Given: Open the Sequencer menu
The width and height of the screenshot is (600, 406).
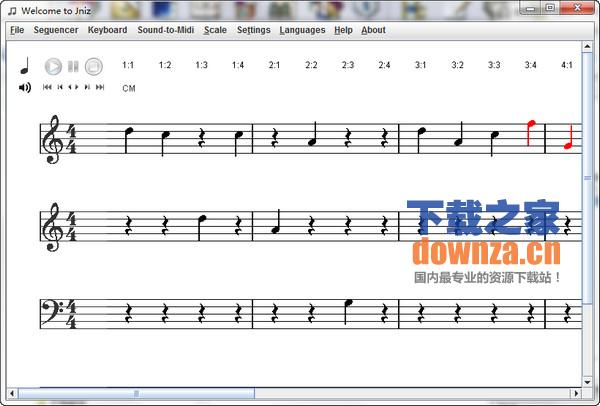Looking at the screenshot, I should click(56, 30).
